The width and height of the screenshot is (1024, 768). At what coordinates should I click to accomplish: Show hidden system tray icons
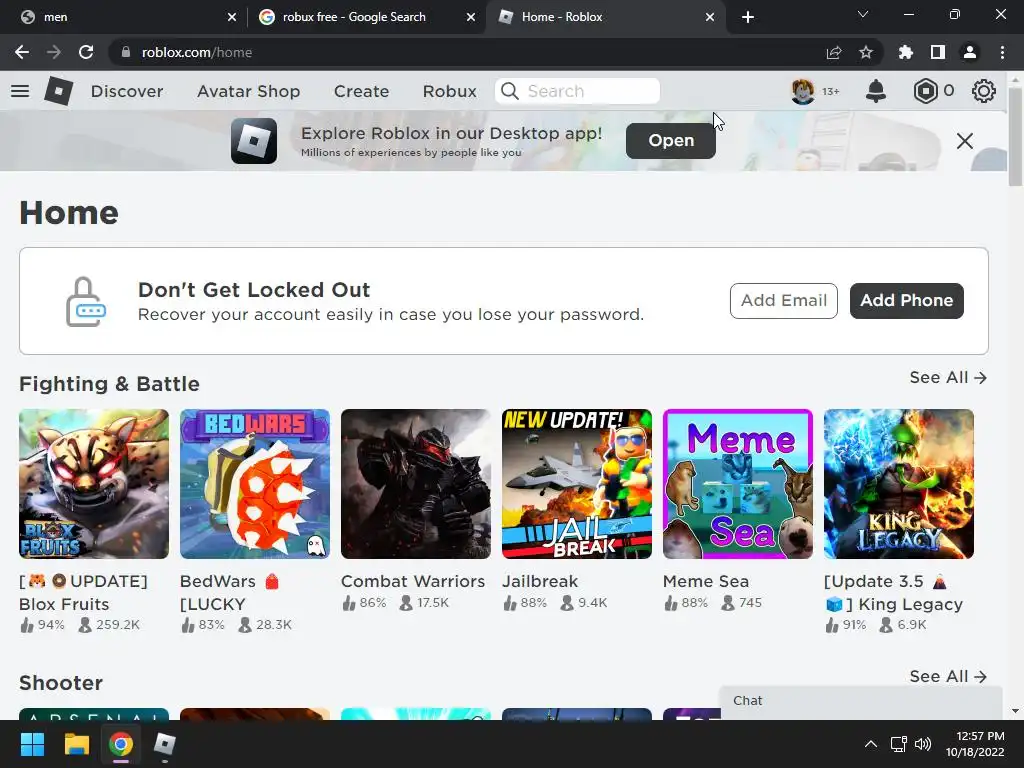click(x=871, y=744)
